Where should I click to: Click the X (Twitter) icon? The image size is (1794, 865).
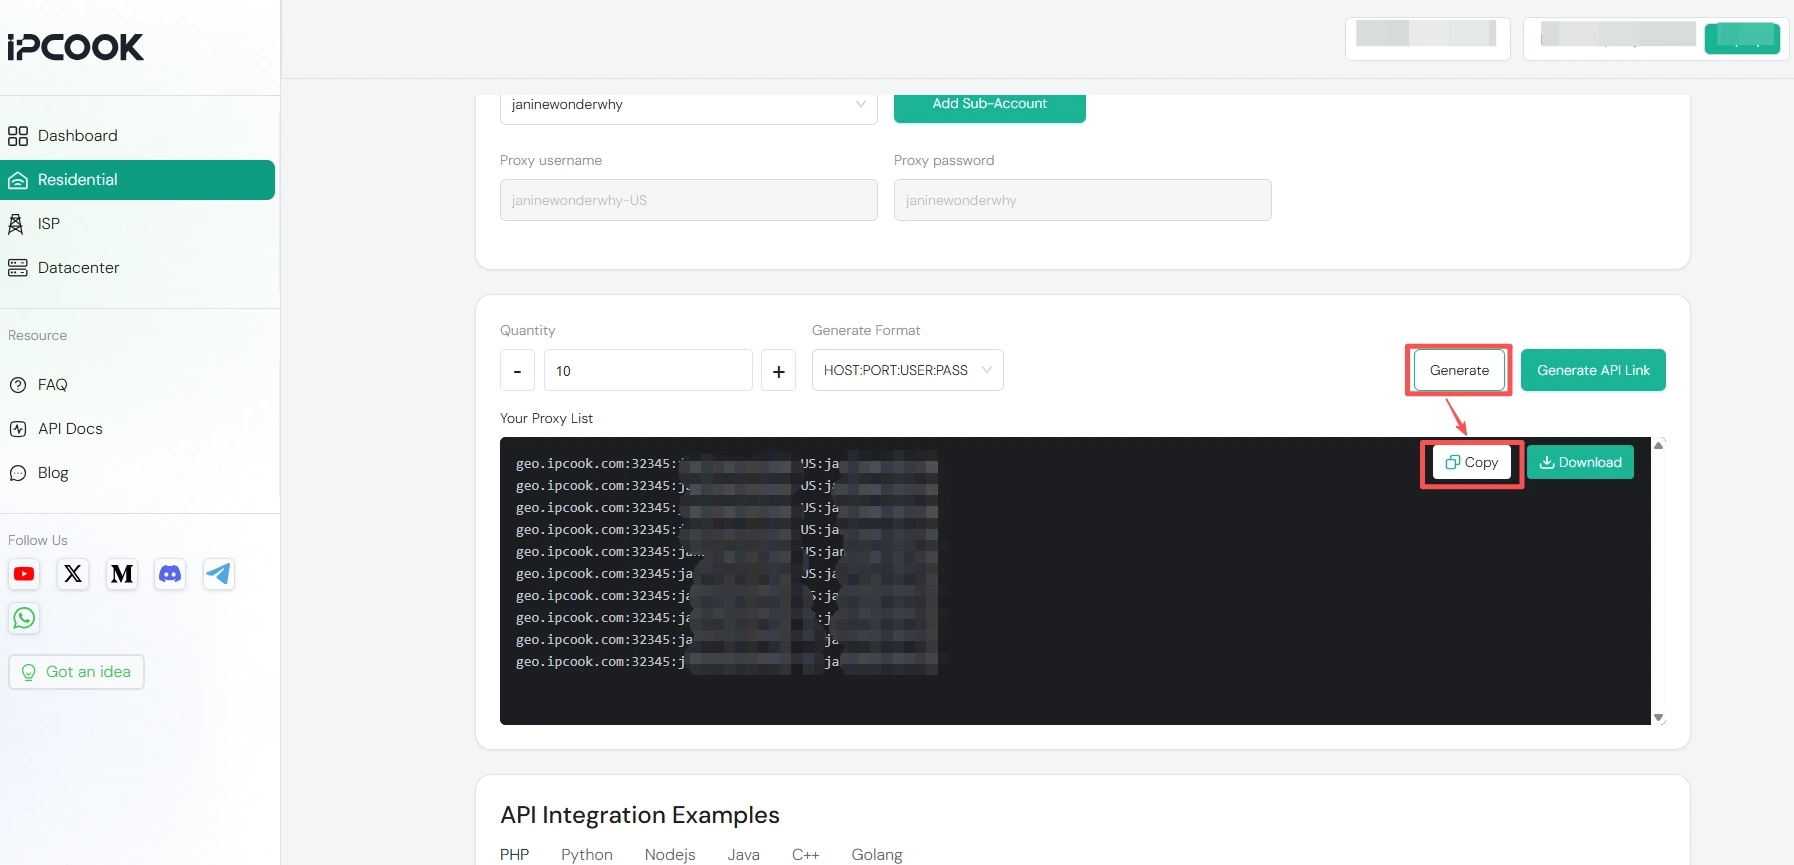(x=73, y=574)
